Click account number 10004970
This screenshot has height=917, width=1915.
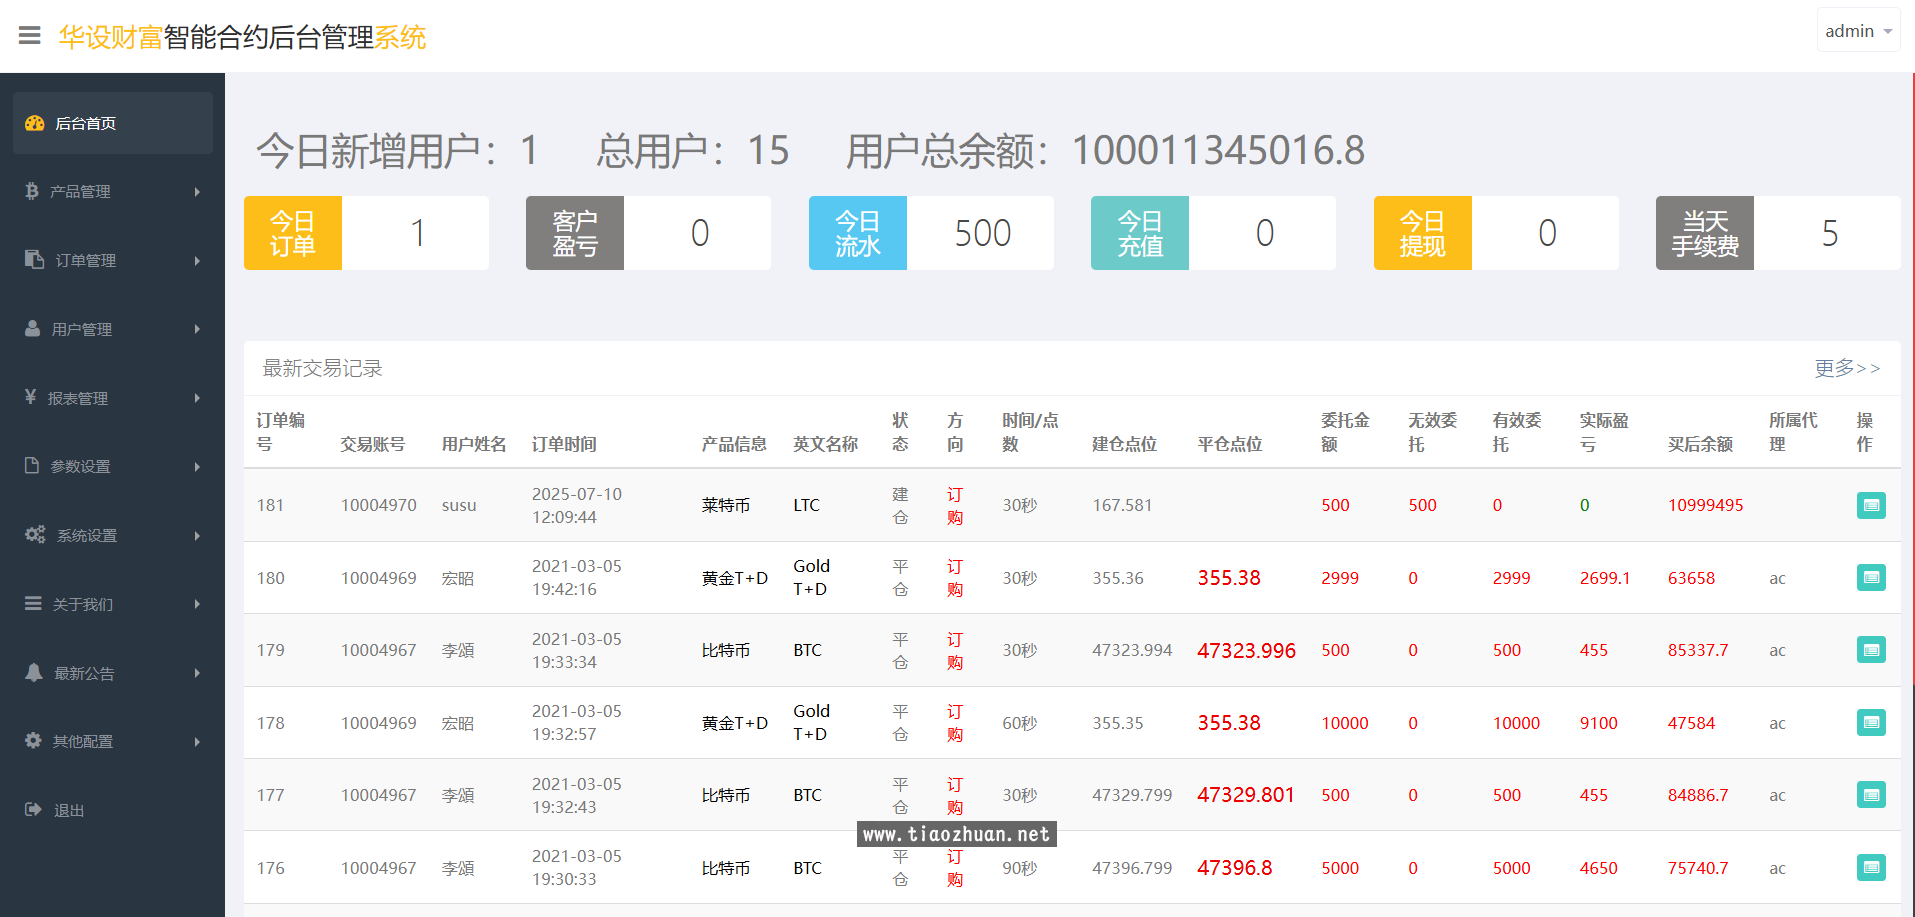pos(378,505)
